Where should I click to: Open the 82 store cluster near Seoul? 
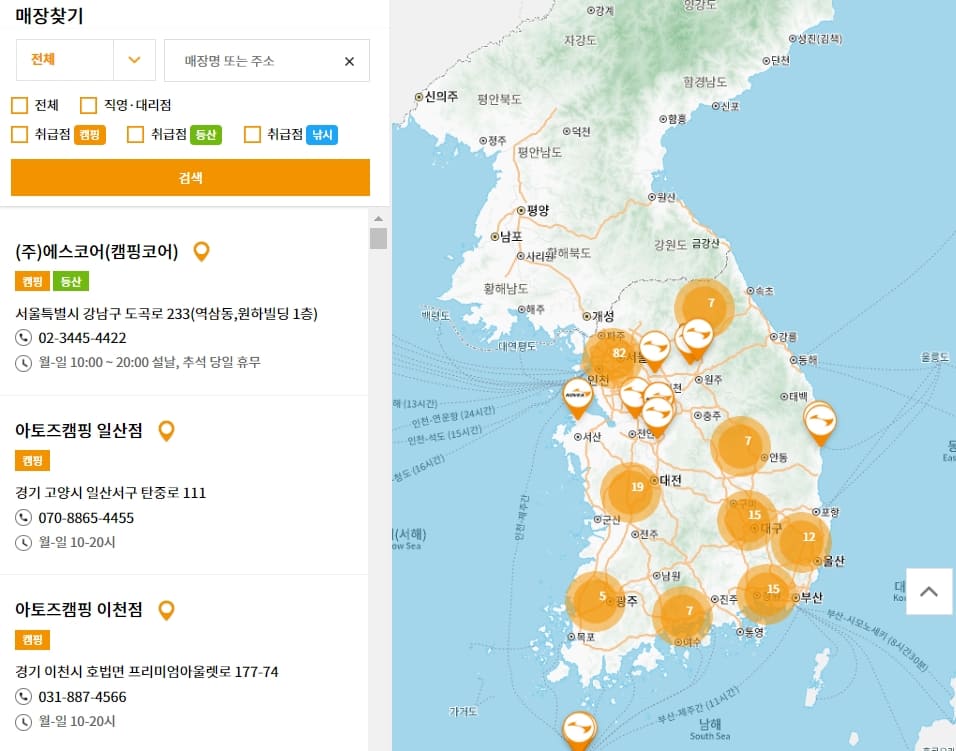(612, 357)
